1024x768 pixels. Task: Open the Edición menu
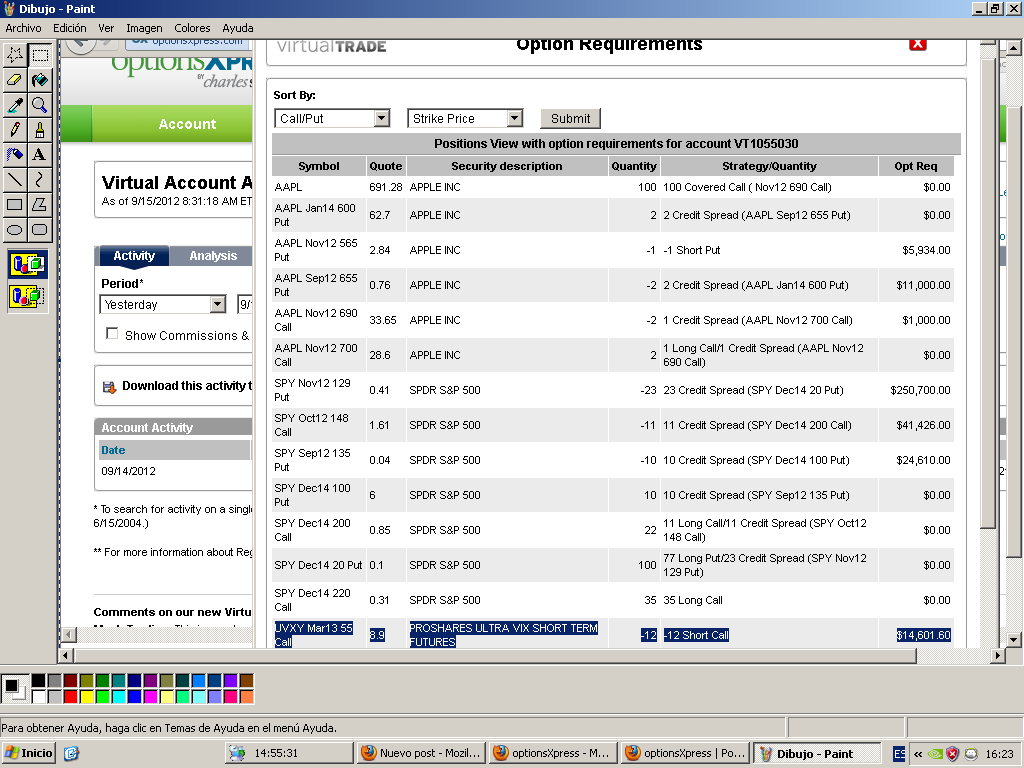click(70, 28)
